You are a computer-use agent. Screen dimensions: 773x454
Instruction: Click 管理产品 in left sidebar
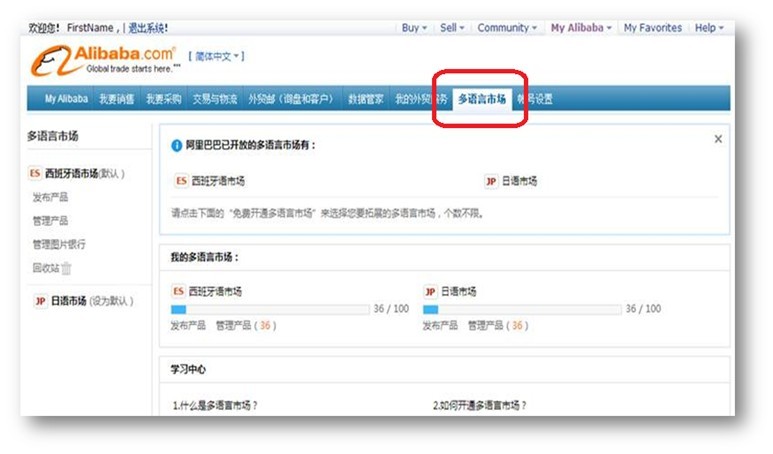pyautogui.click(x=50, y=221)
